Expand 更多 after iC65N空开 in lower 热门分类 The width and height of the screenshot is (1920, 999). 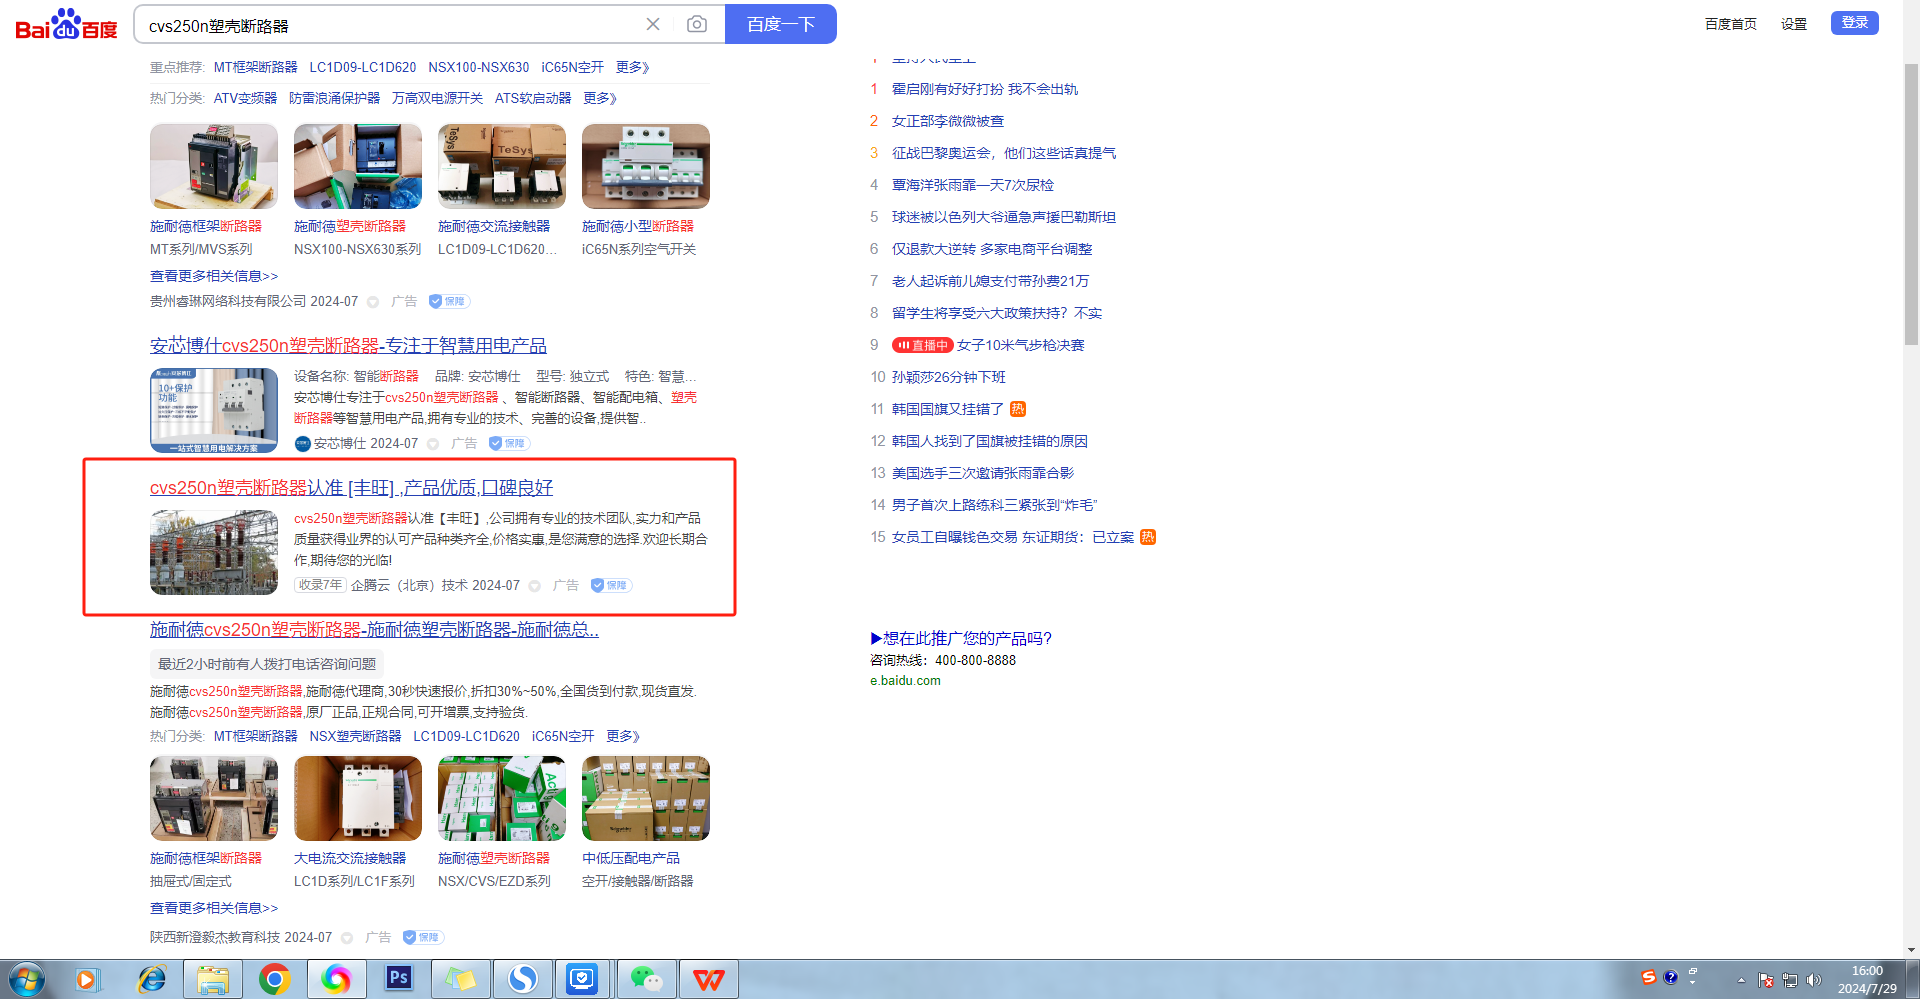623,736
